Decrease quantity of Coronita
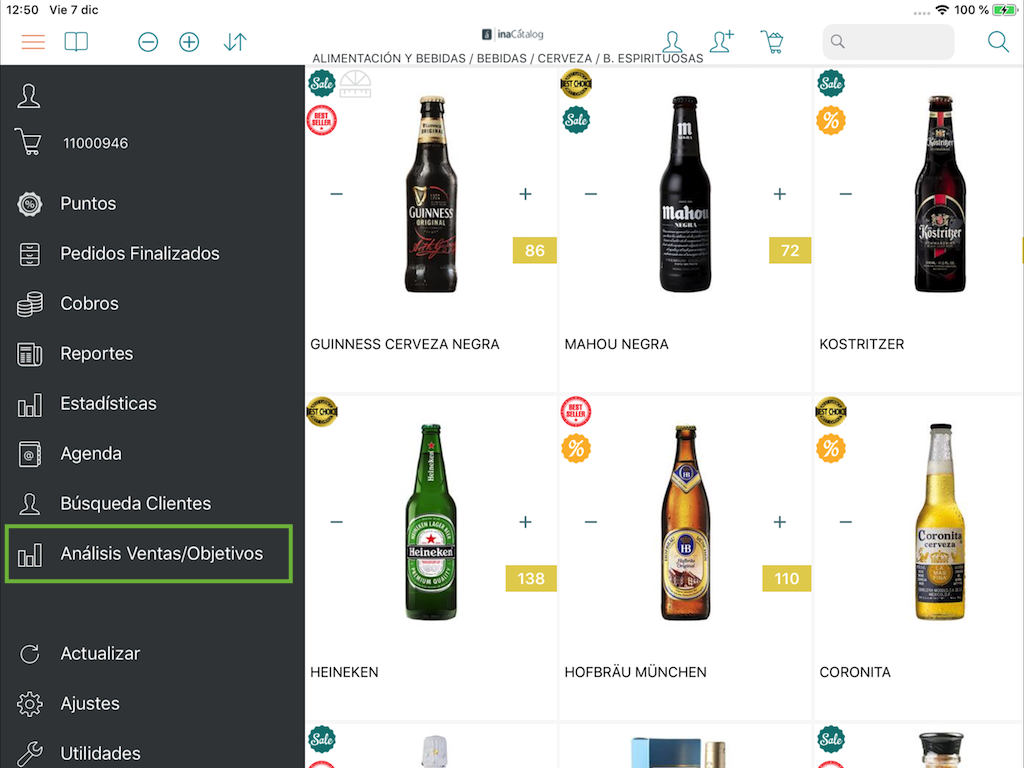Image resolution: width=1024 pixels, height=768 pixels. click(845, 522)
